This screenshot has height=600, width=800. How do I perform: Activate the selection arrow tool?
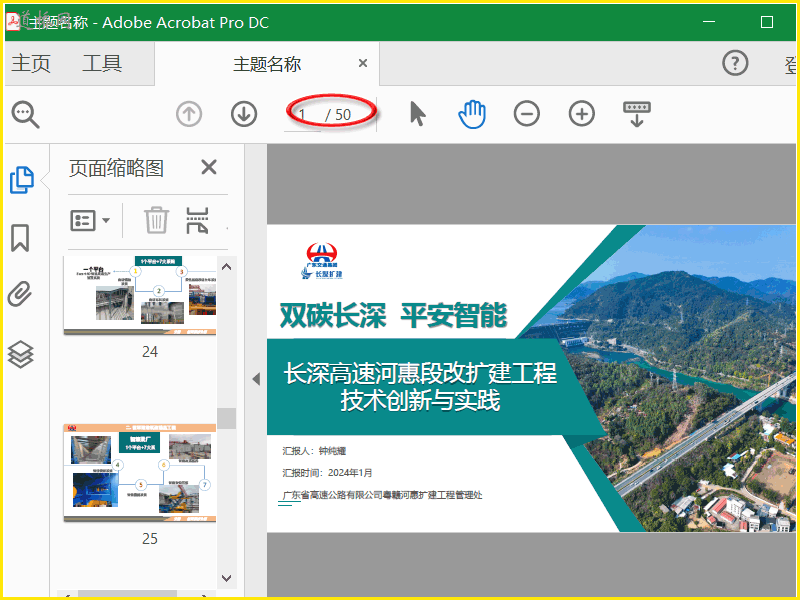pyautogui.click(x=417, y=113)
